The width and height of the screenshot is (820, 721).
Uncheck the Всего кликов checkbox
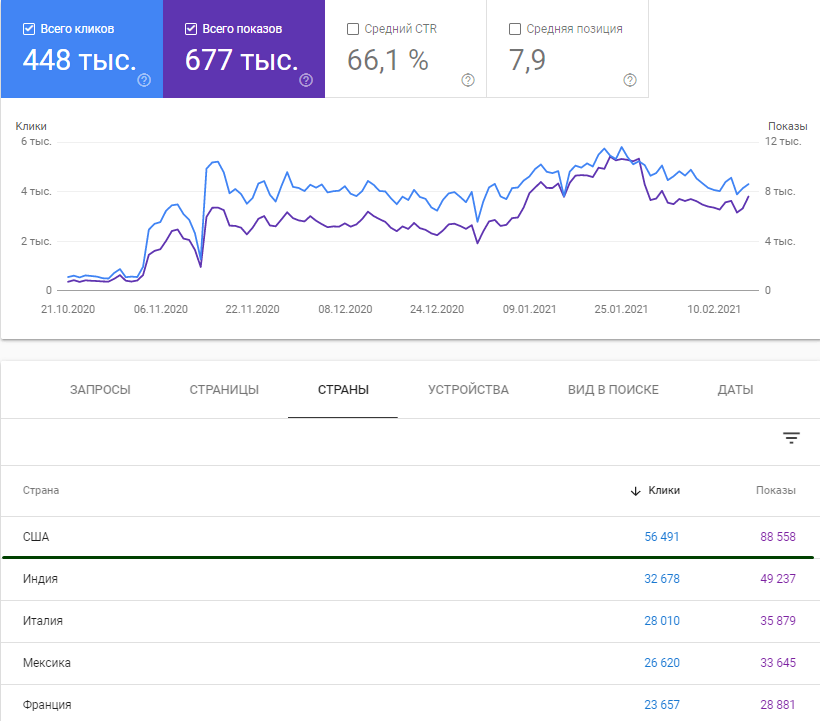tap(28, 29)
